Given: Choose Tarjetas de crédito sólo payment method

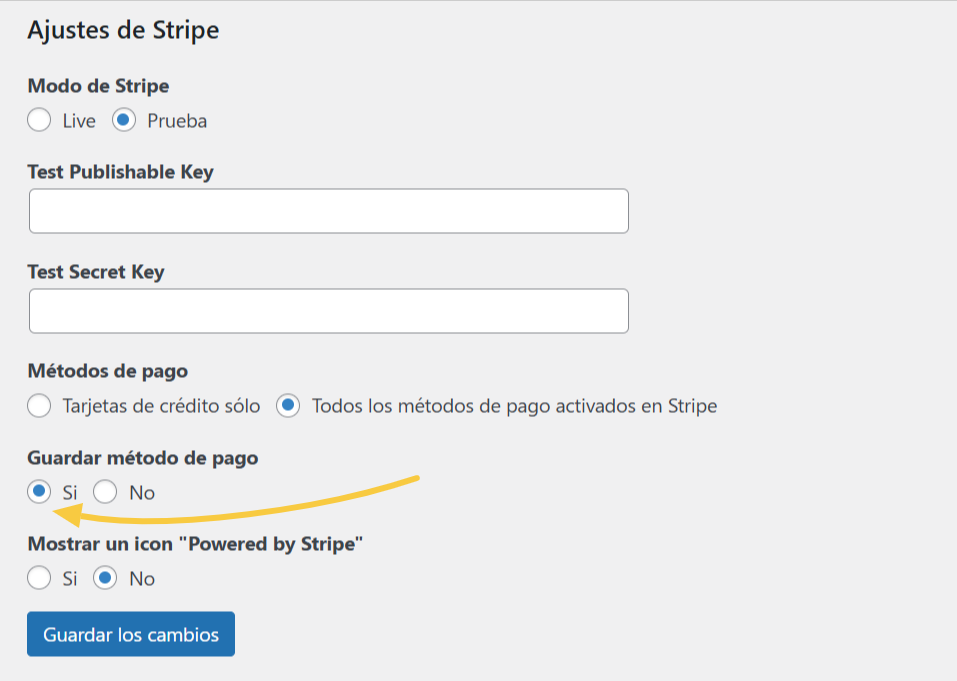Looking at the screenshot, I should pyautogui.click(x=38, y=406).
